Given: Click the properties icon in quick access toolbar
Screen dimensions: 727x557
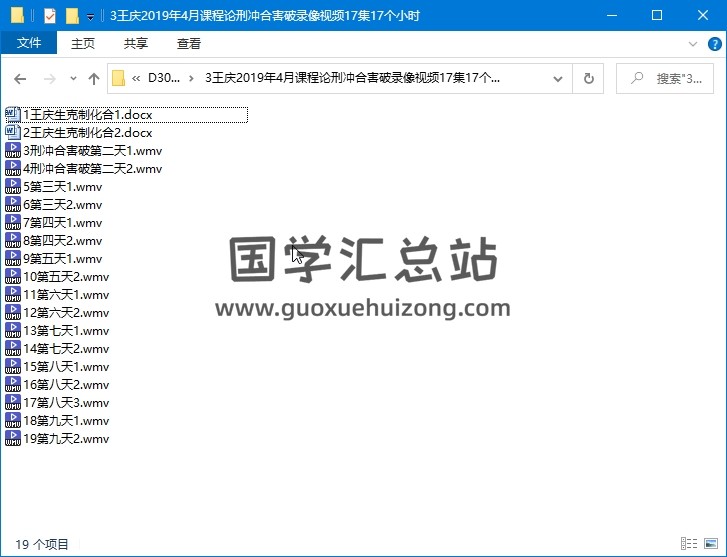Looking at the screenshot, I should 50,16.
